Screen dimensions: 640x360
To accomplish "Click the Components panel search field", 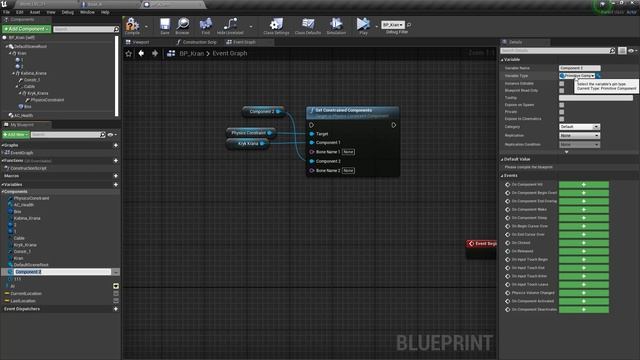I will tap(83, 29).
